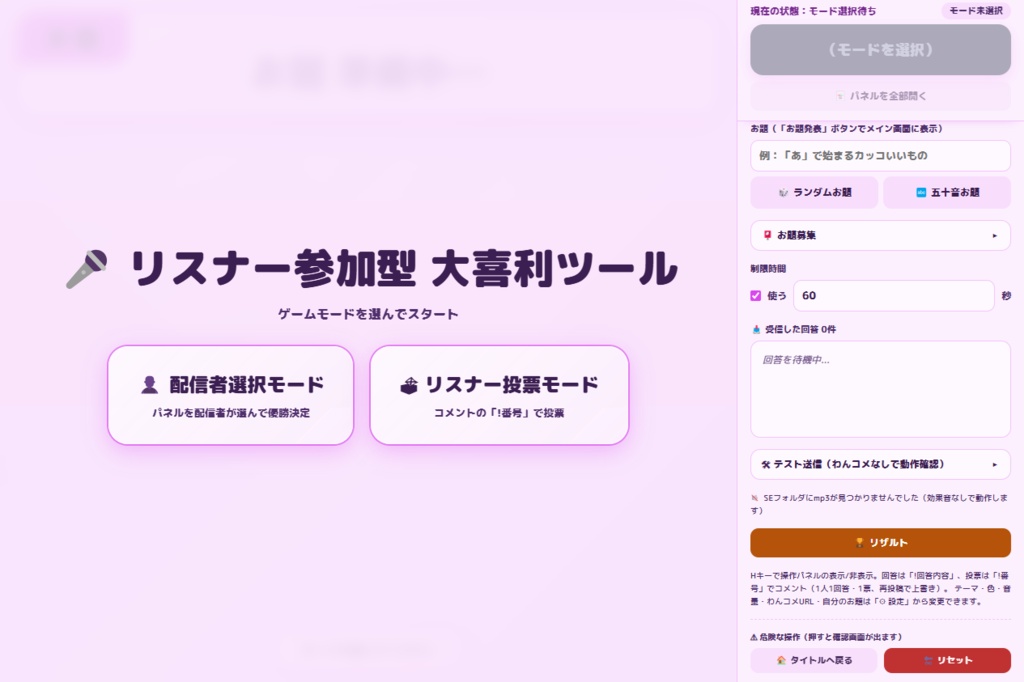Image resolution: width=1024 pixels, height=682 pixels.
Task: Expand テスト送信 (わんコメなしで動作確認) section
Action: [880, 464]
